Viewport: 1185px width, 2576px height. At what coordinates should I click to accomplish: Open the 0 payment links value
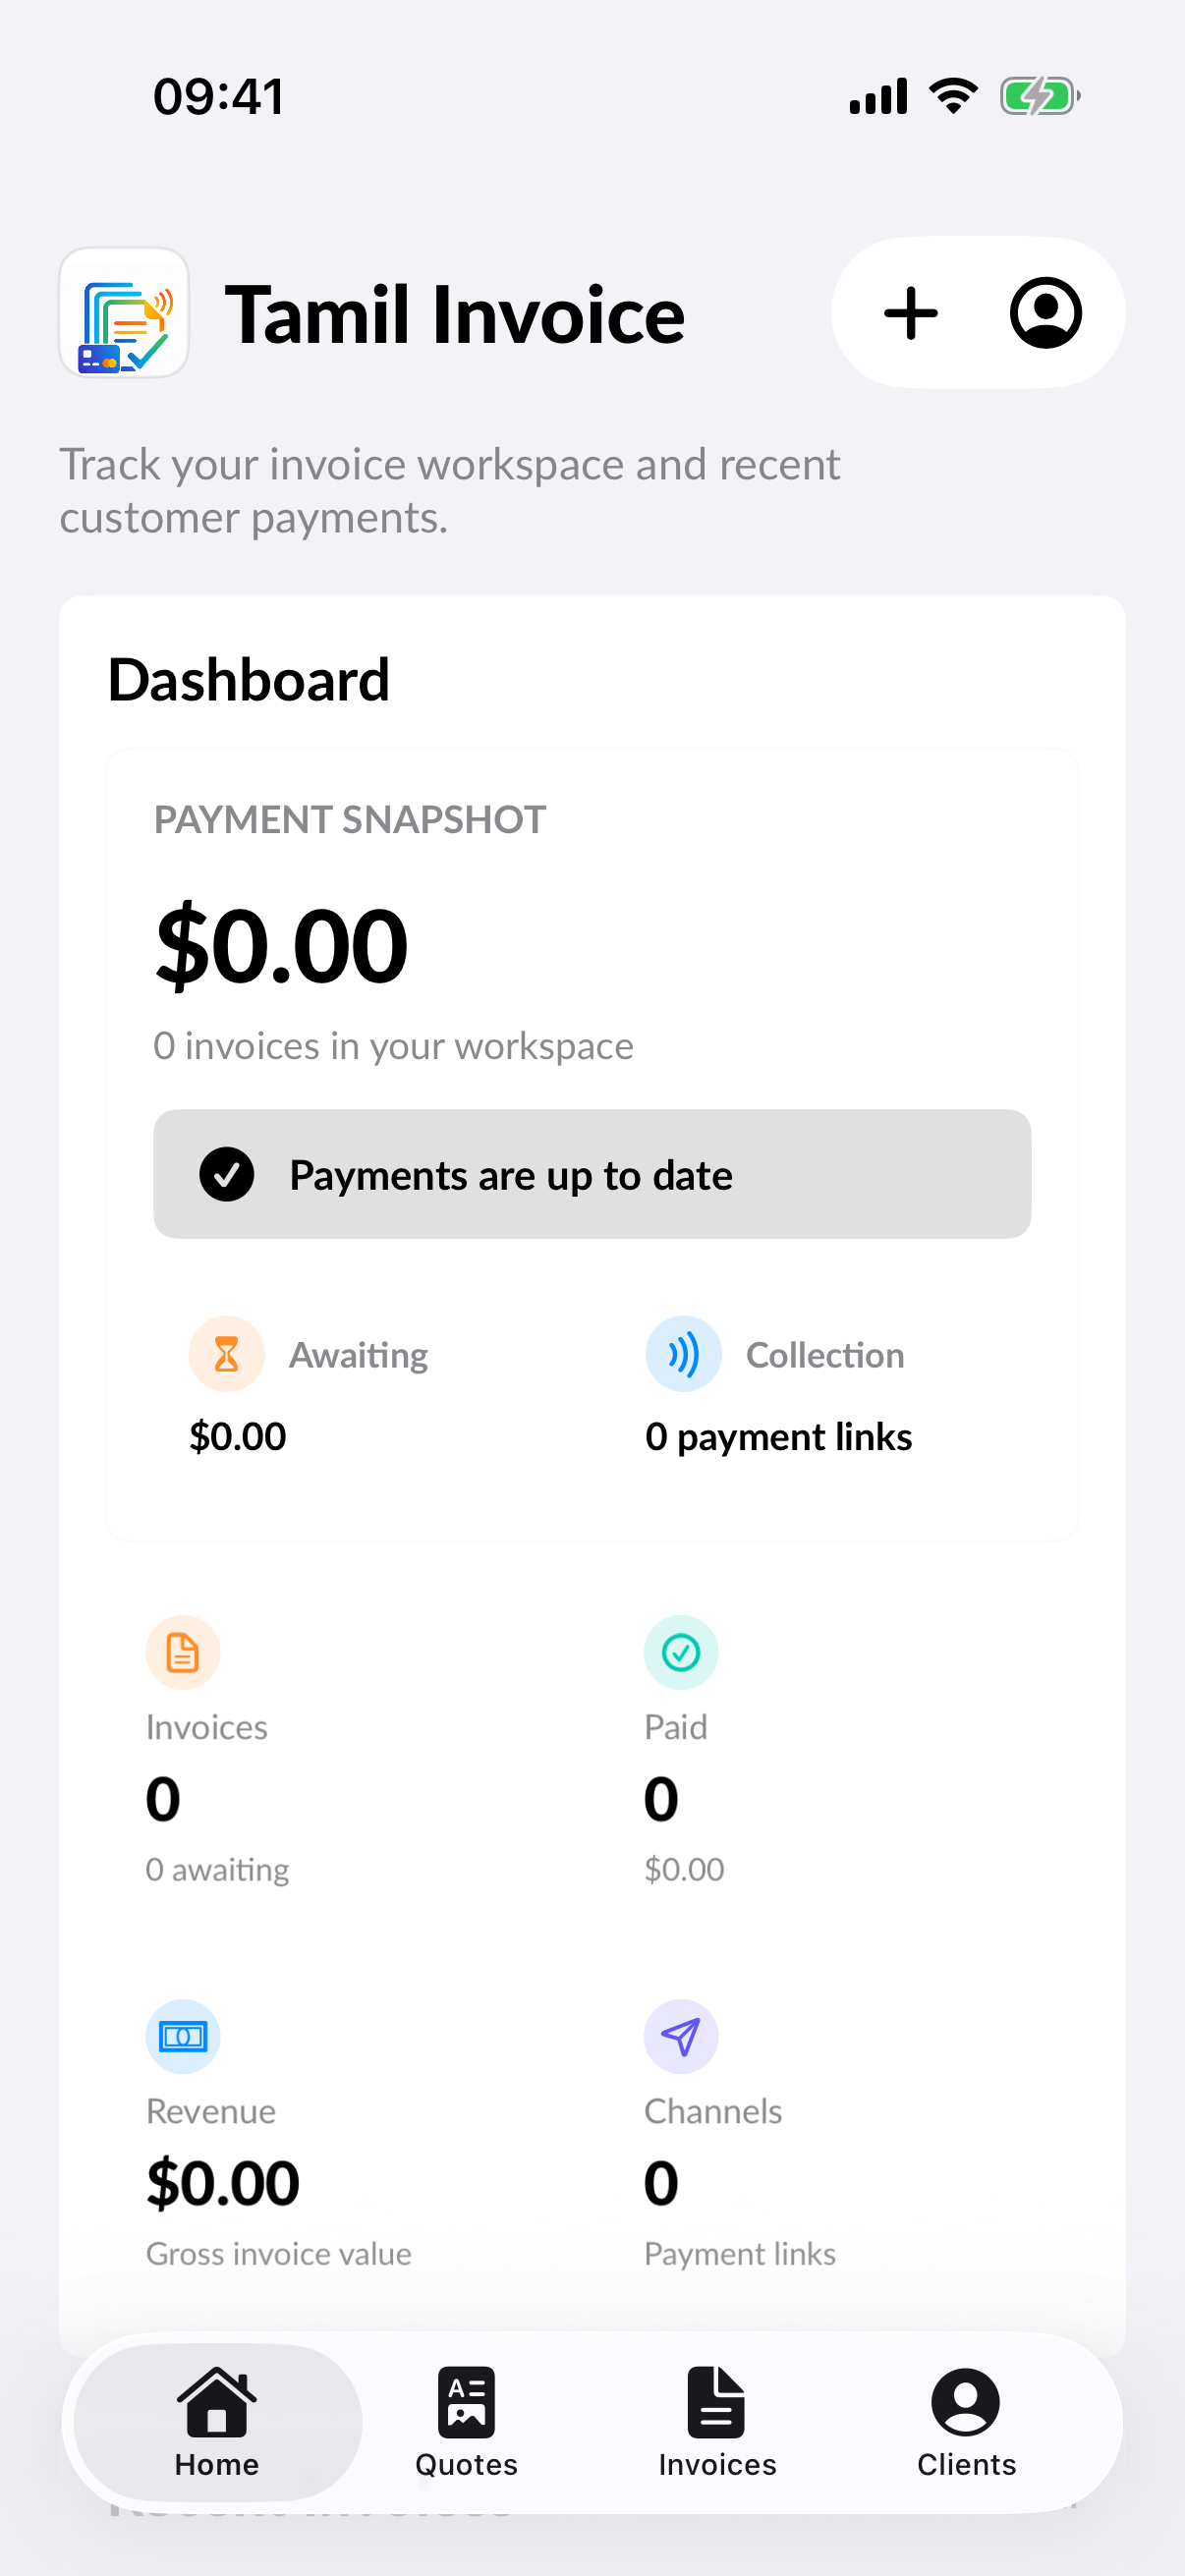tap(778, 1437)
